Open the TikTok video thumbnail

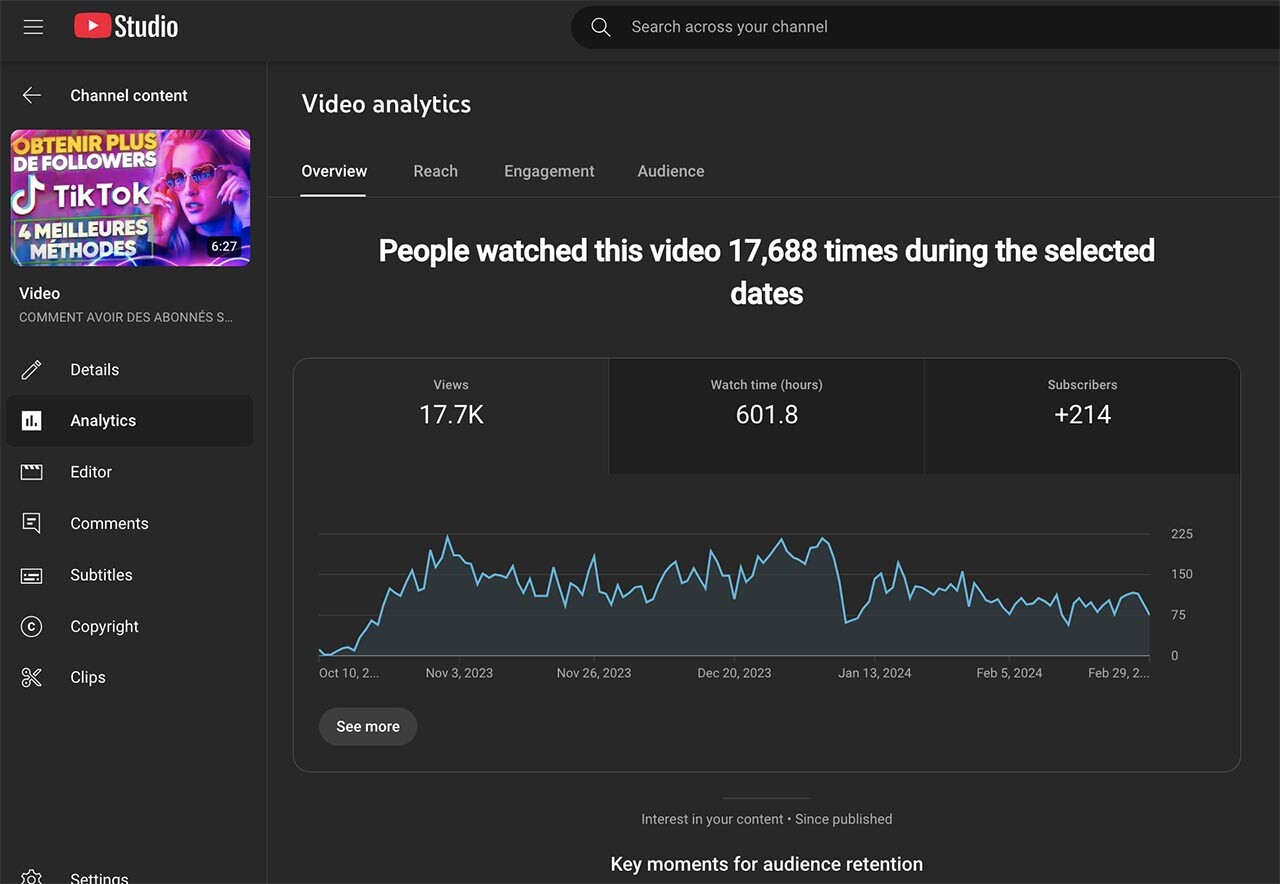click(130, 198)
